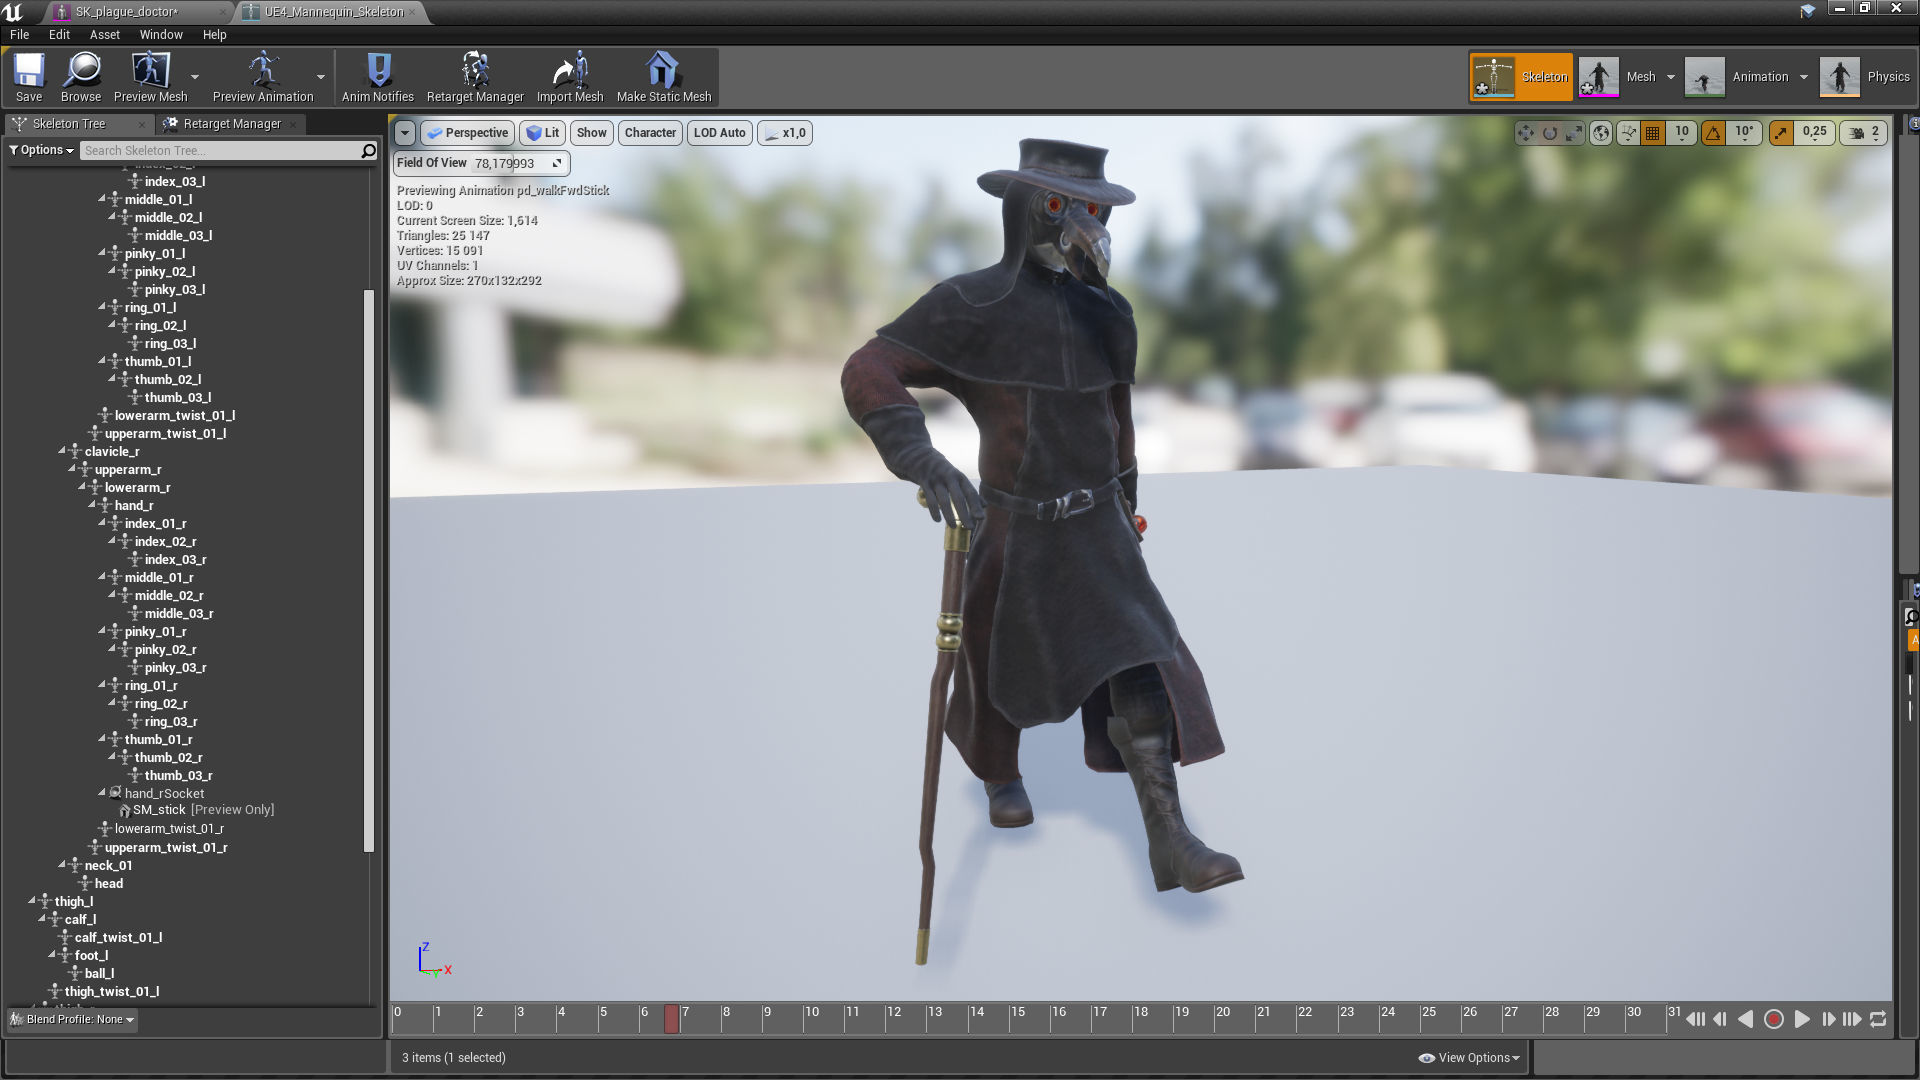The image size is (1920, 1080).
Task: Collapse the thigh_l bone node
Action: (32, 901)
